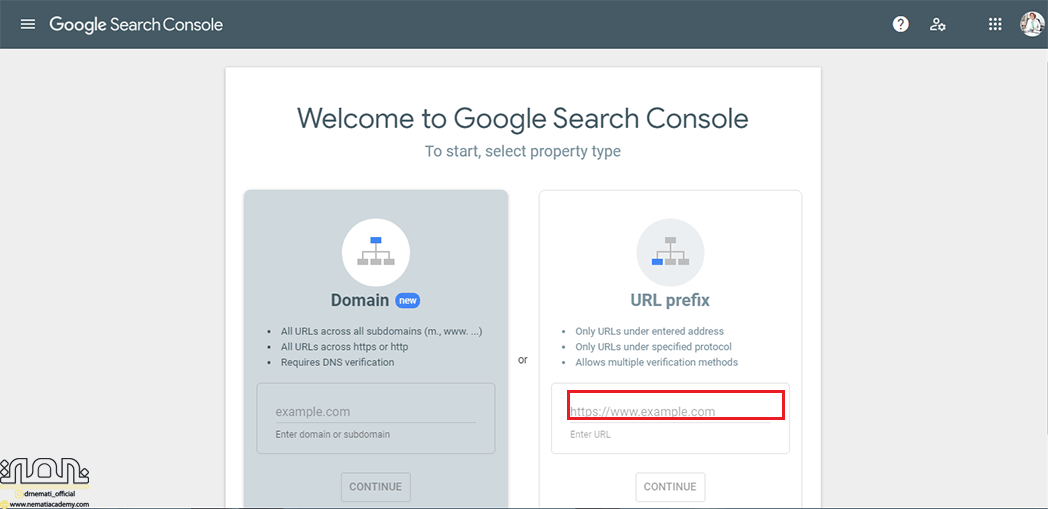1048x509 pixels.
Task: Click the URL prefix sitemap icon
Action: click(x=670, y=252)
